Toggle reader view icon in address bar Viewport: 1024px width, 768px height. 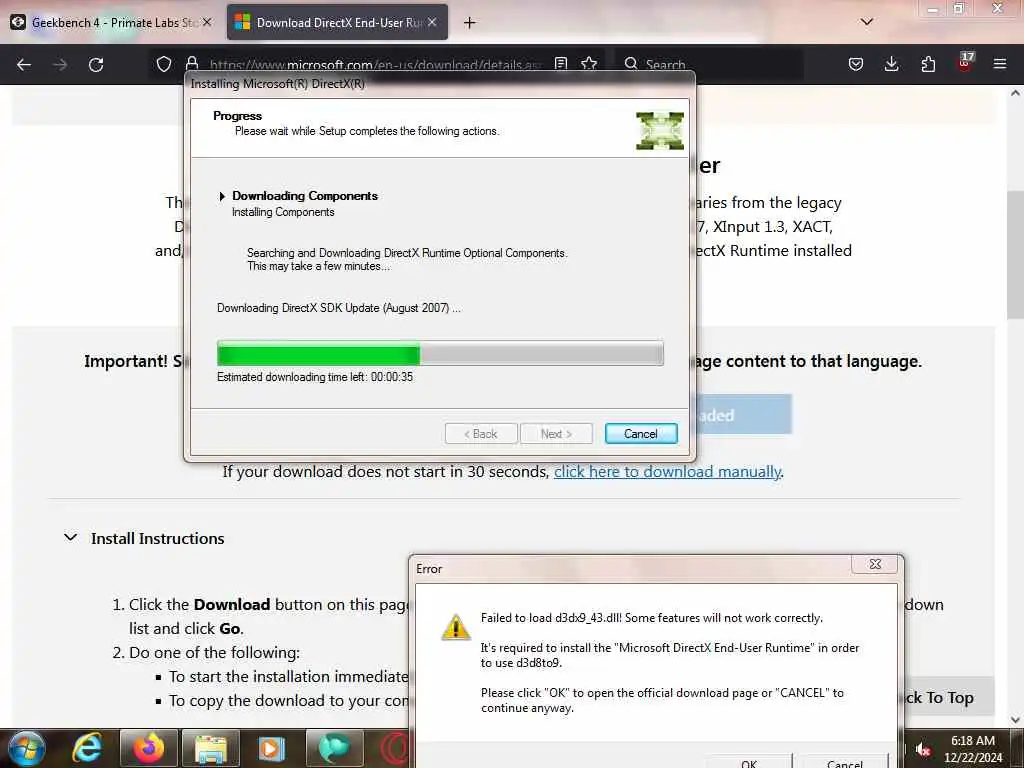pos(561,63)
